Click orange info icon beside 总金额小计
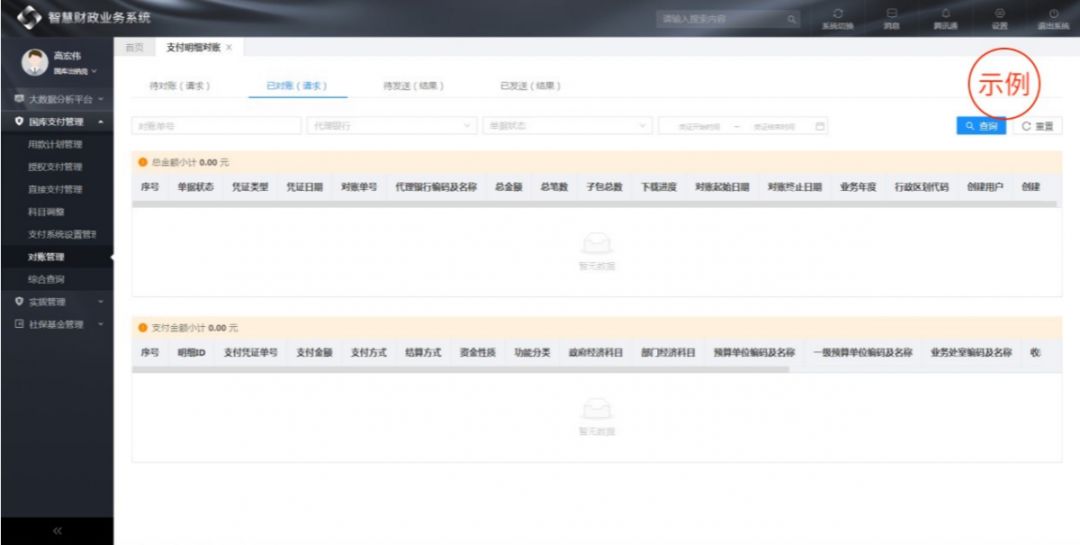The height and width of the screenshot is (545, 1080). pyautogui.click(x=143, y=163)
